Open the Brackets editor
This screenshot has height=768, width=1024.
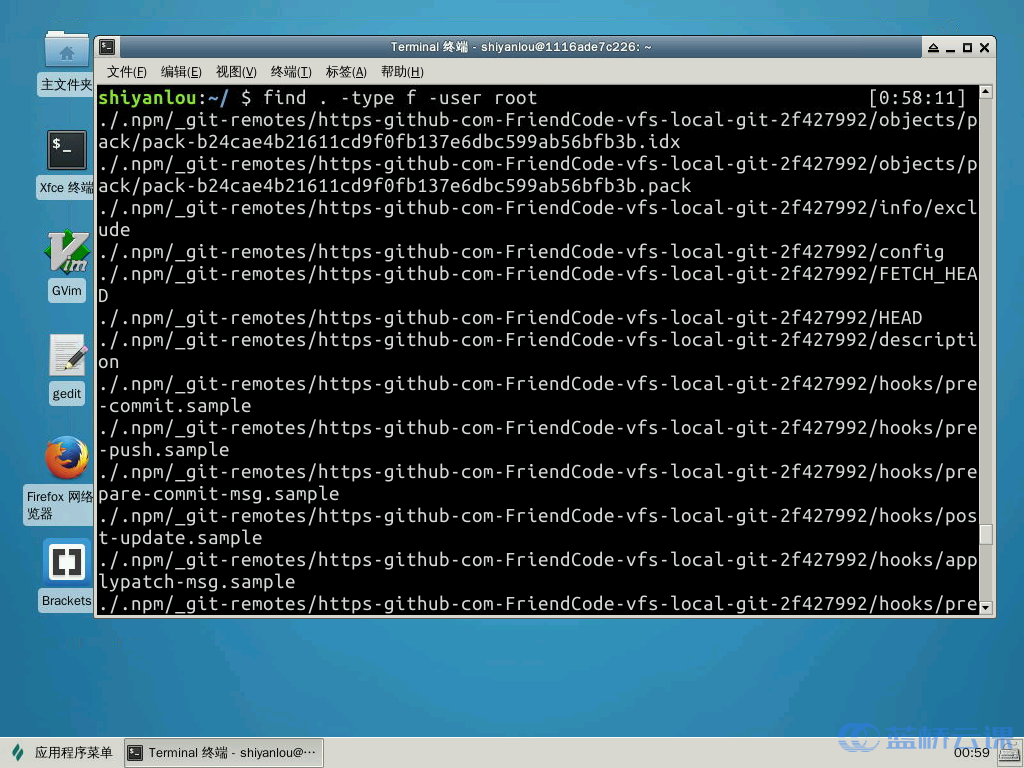click(x=66, y=562)
